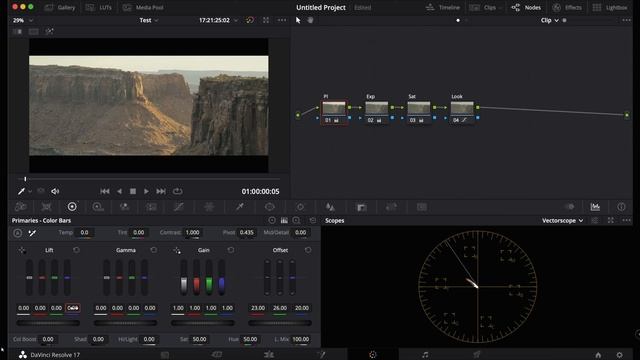Select node 01 PI thumbnail
The image size is (640, 360).
tap(334, 108)
